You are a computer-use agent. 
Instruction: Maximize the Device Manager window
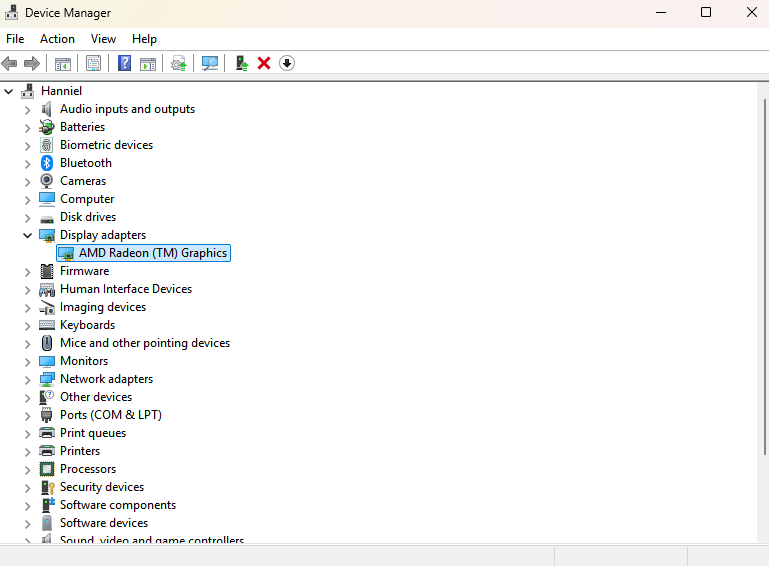pos(706,12)
